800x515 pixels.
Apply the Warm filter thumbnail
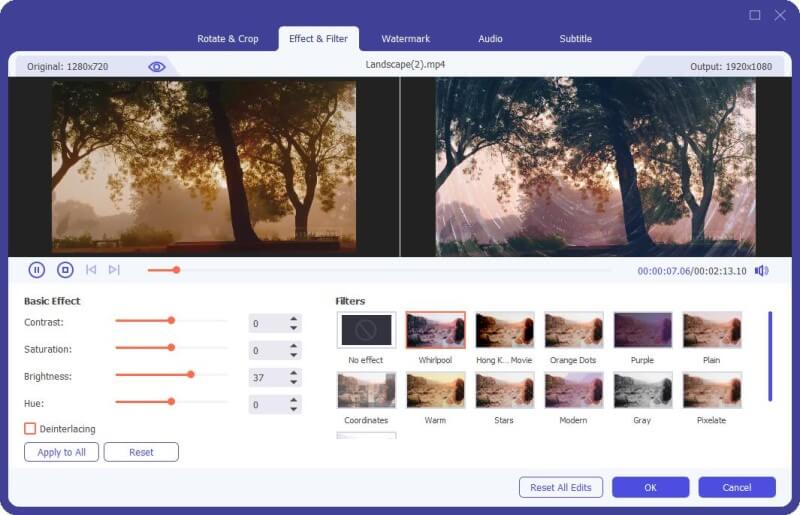435,390
